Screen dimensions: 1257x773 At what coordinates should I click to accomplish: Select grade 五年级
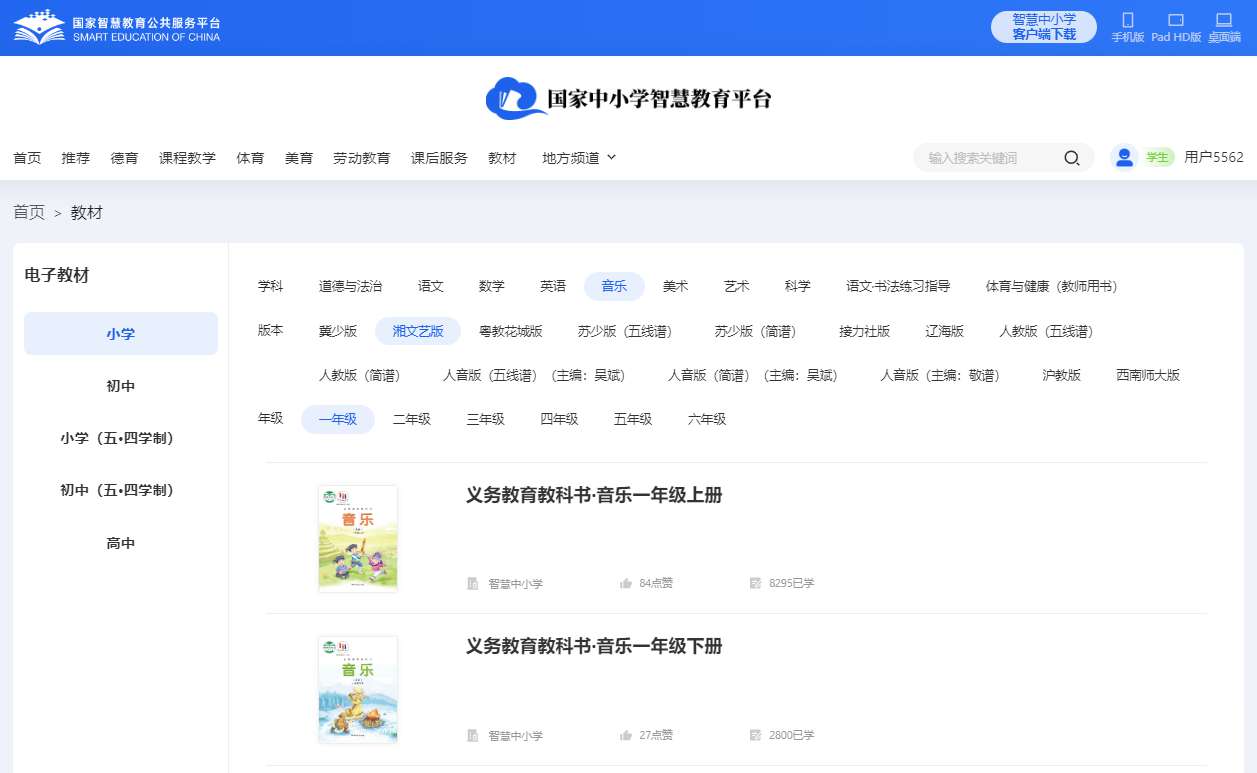click(633, 419)
